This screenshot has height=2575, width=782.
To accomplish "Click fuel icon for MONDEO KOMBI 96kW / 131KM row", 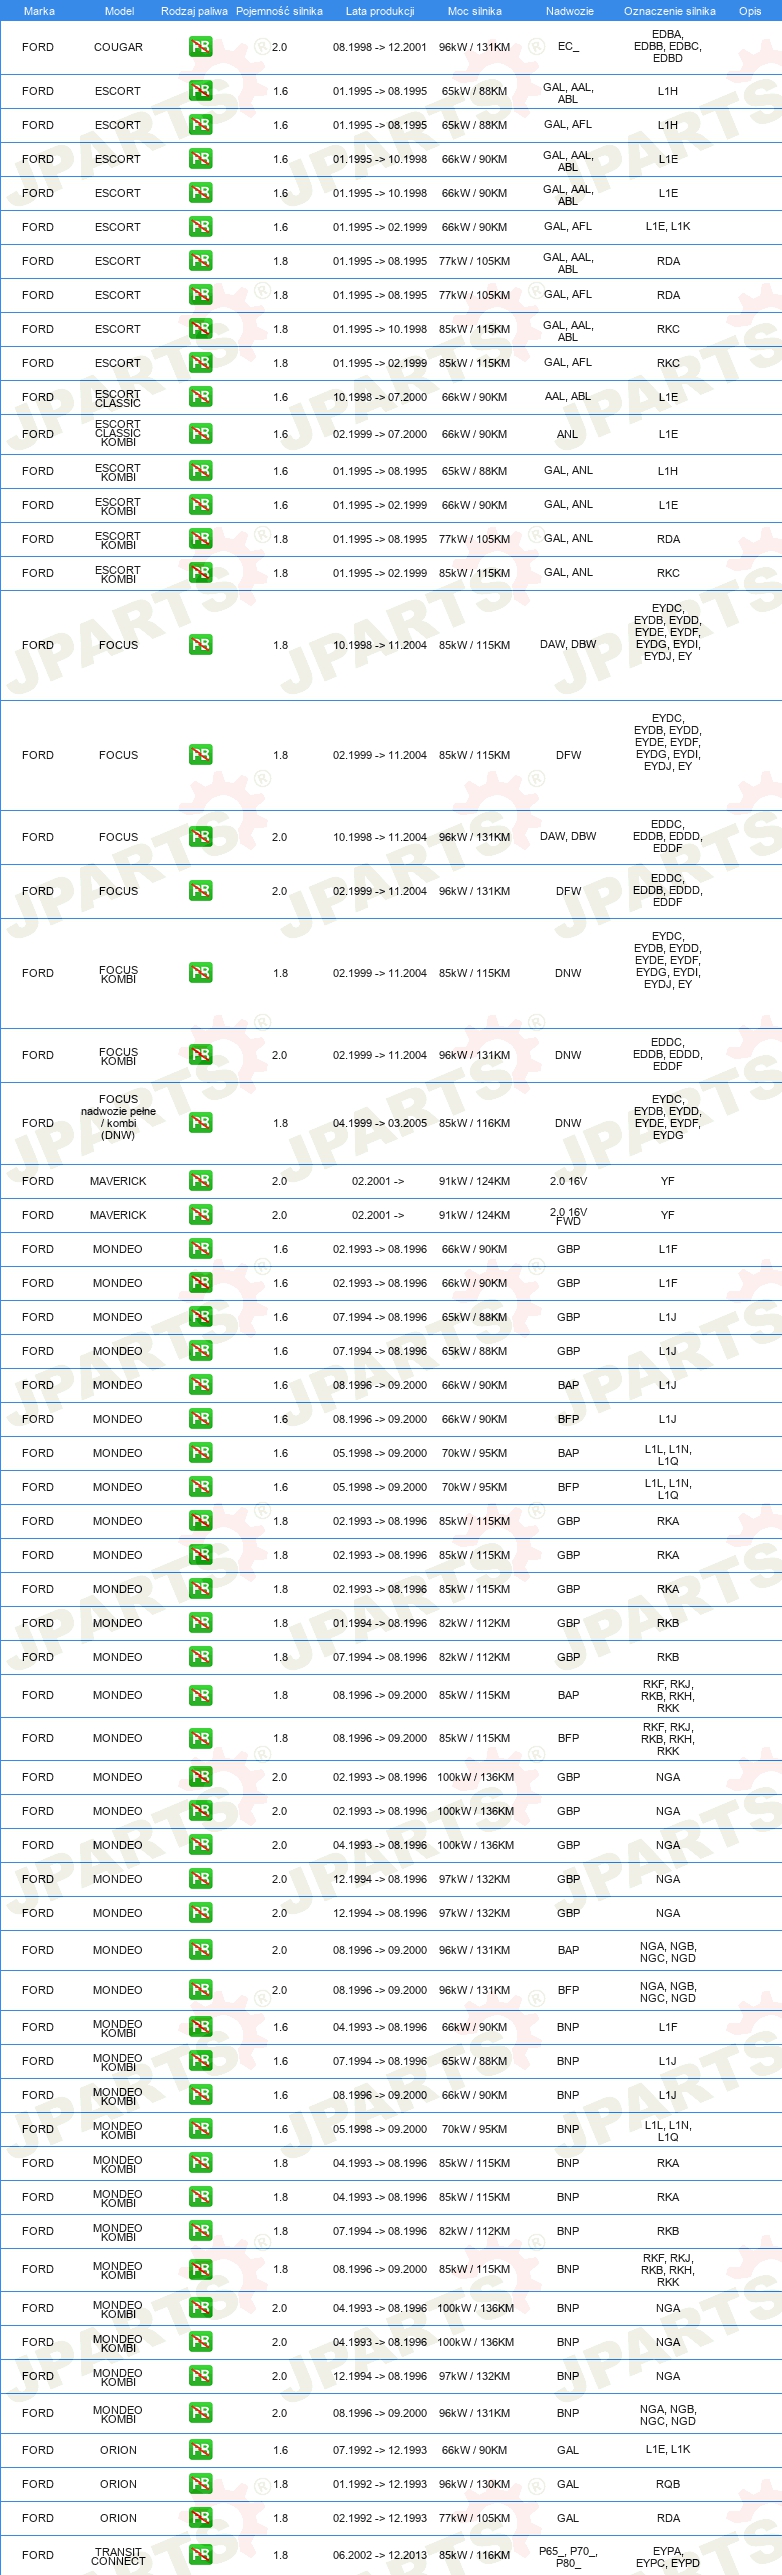I will coord(200,2413).
